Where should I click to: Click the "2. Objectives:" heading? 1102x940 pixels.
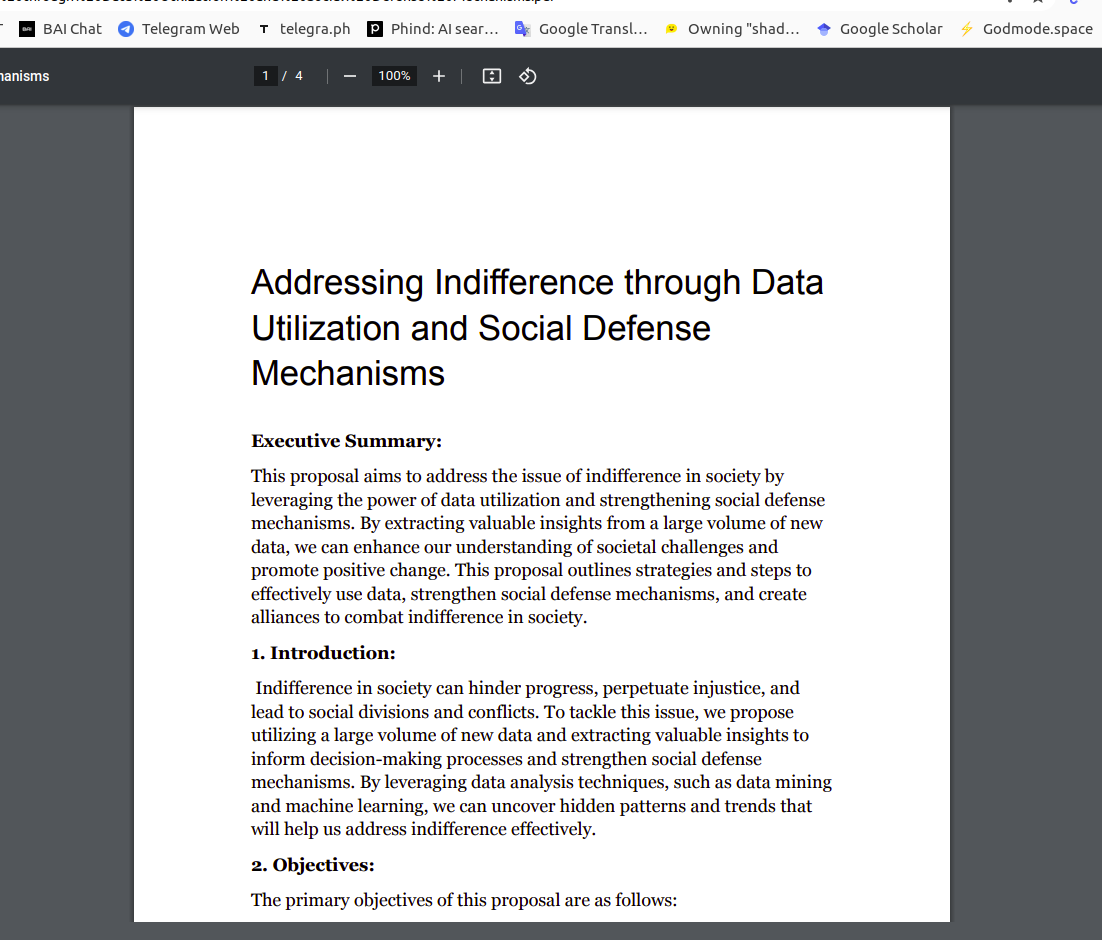coord(312,865)
